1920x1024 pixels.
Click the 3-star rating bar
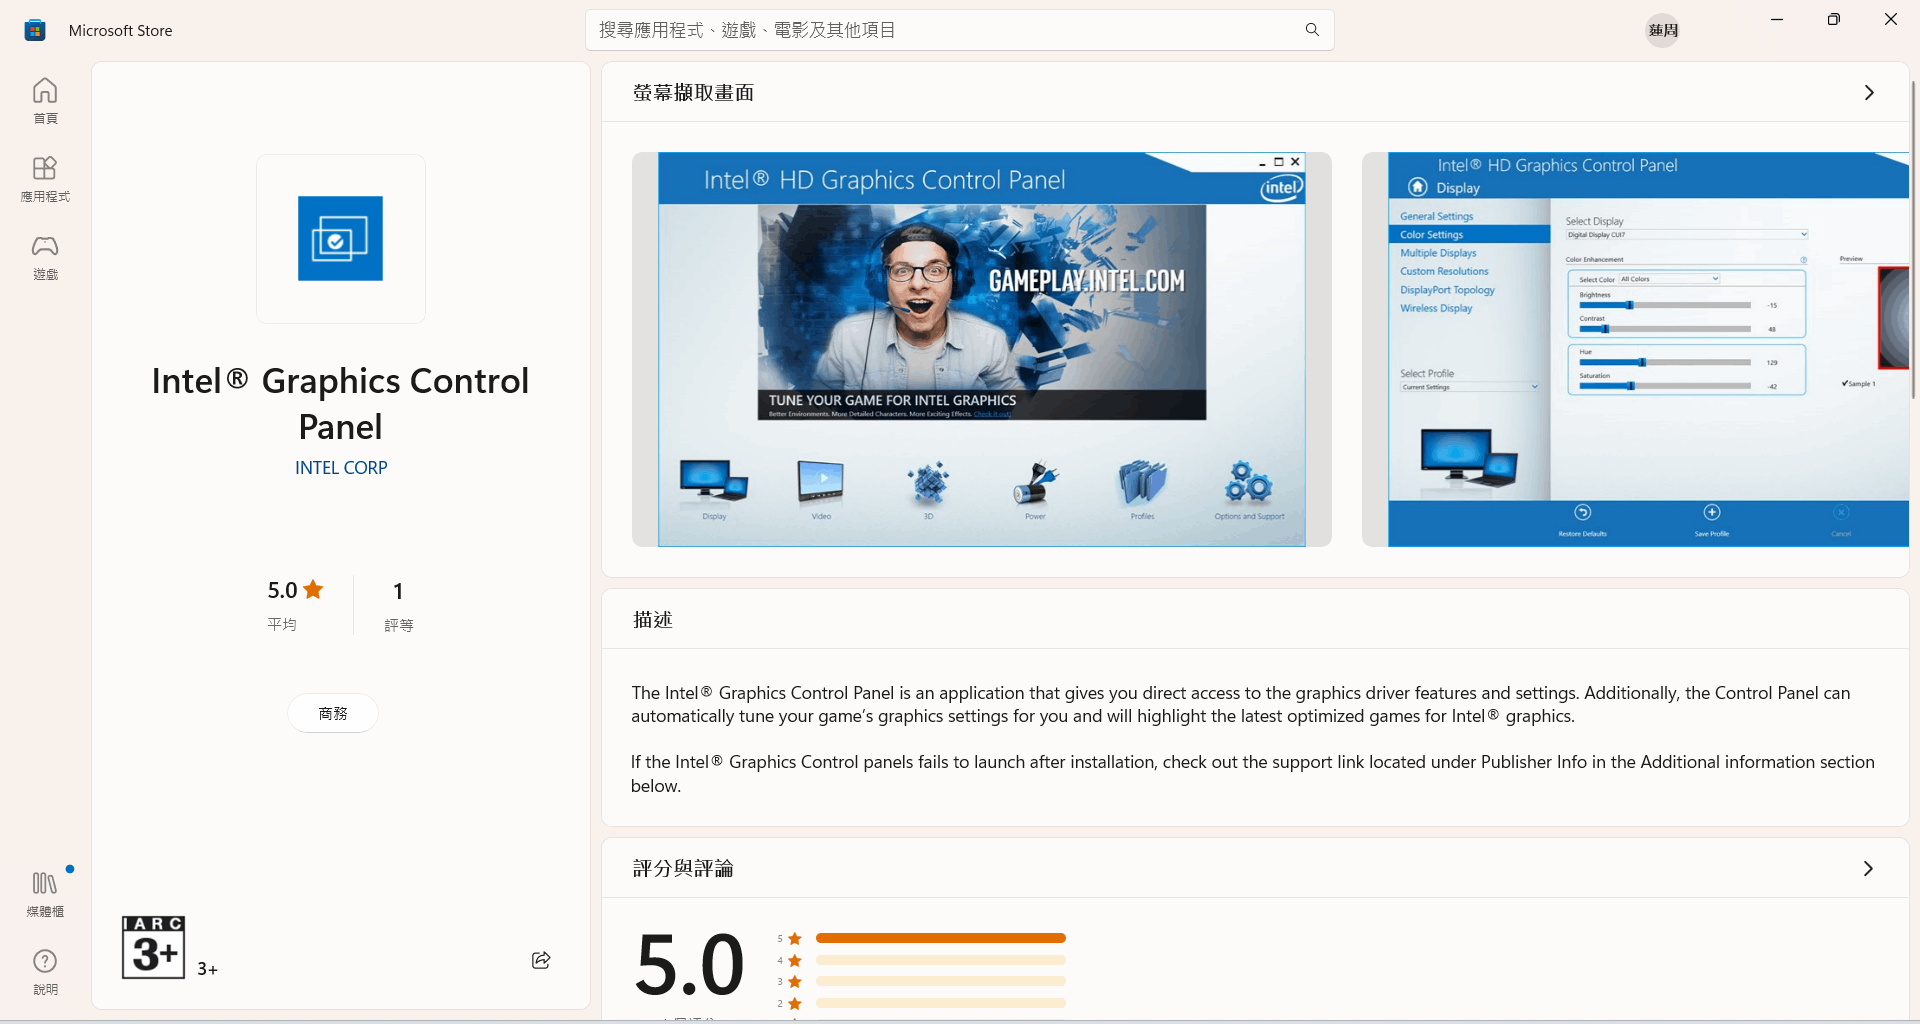tap(940, 981)
